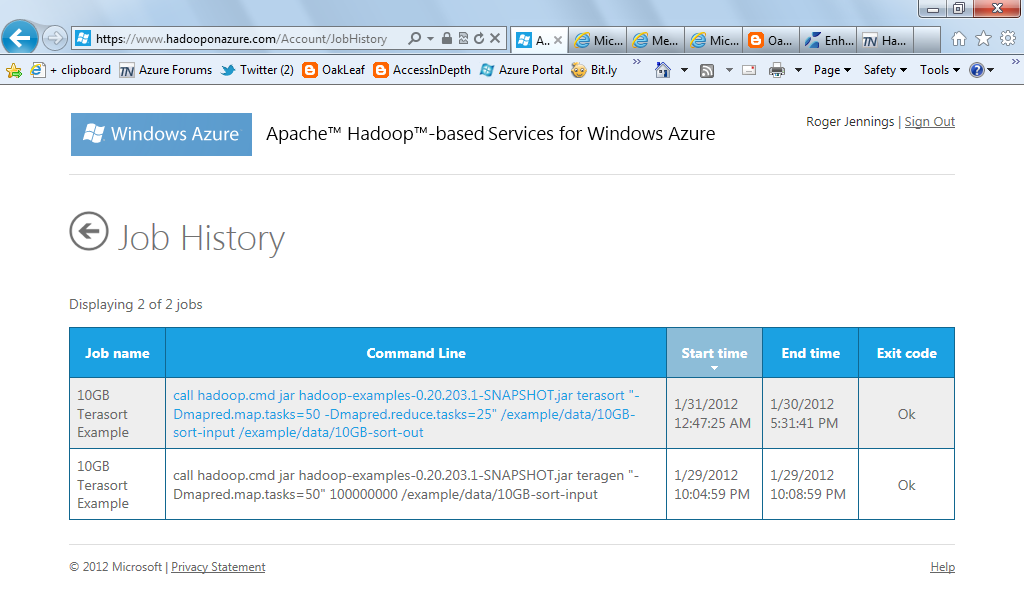The height and width of the screenshot is (592, 1024).
Task: Click the refresh icon in address bar
Action: coord(479,39)
